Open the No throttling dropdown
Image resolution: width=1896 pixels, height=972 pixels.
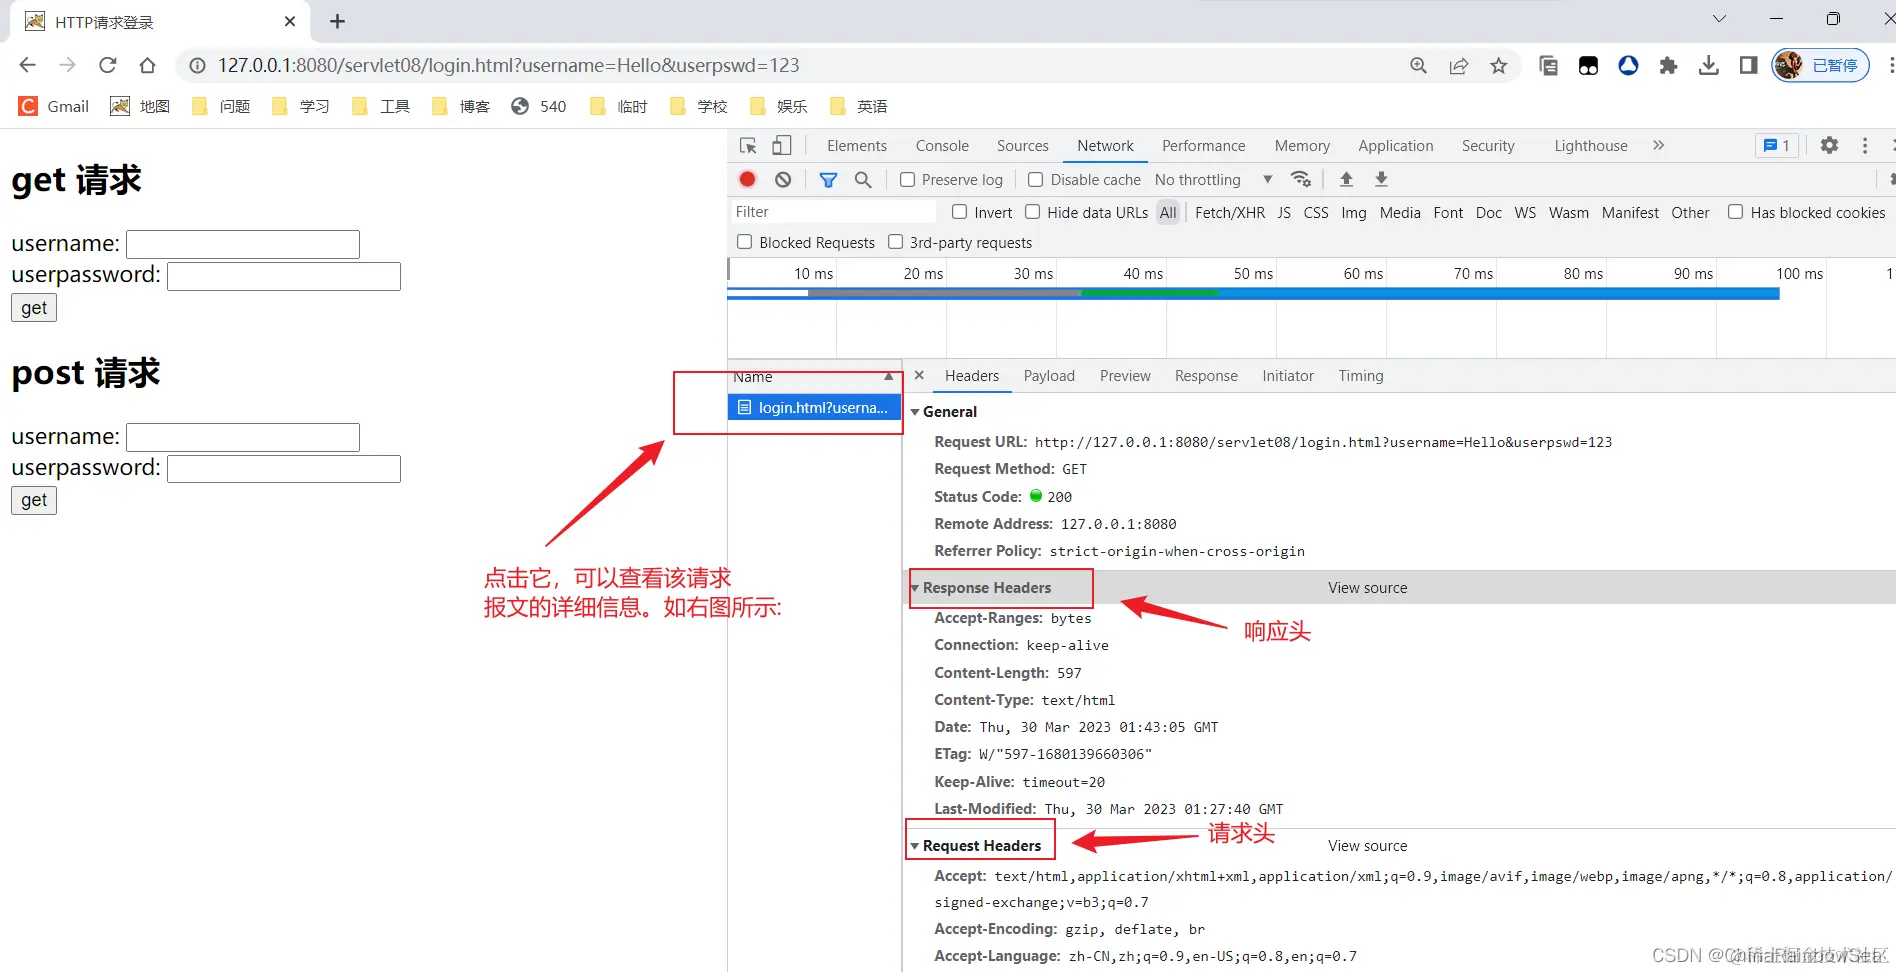pos(1213,180)
